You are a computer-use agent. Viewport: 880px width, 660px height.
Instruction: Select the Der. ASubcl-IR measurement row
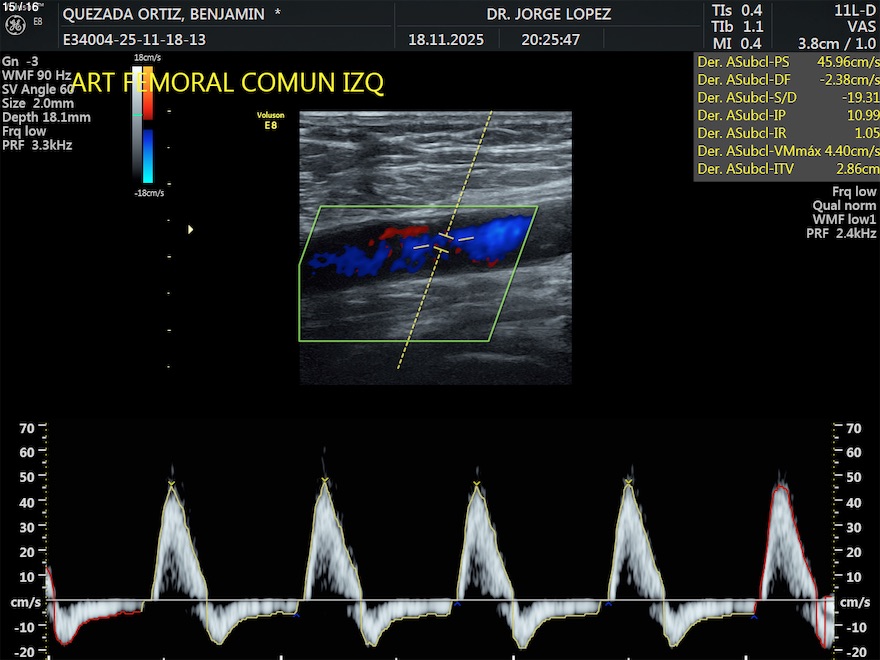coord(786,133)
